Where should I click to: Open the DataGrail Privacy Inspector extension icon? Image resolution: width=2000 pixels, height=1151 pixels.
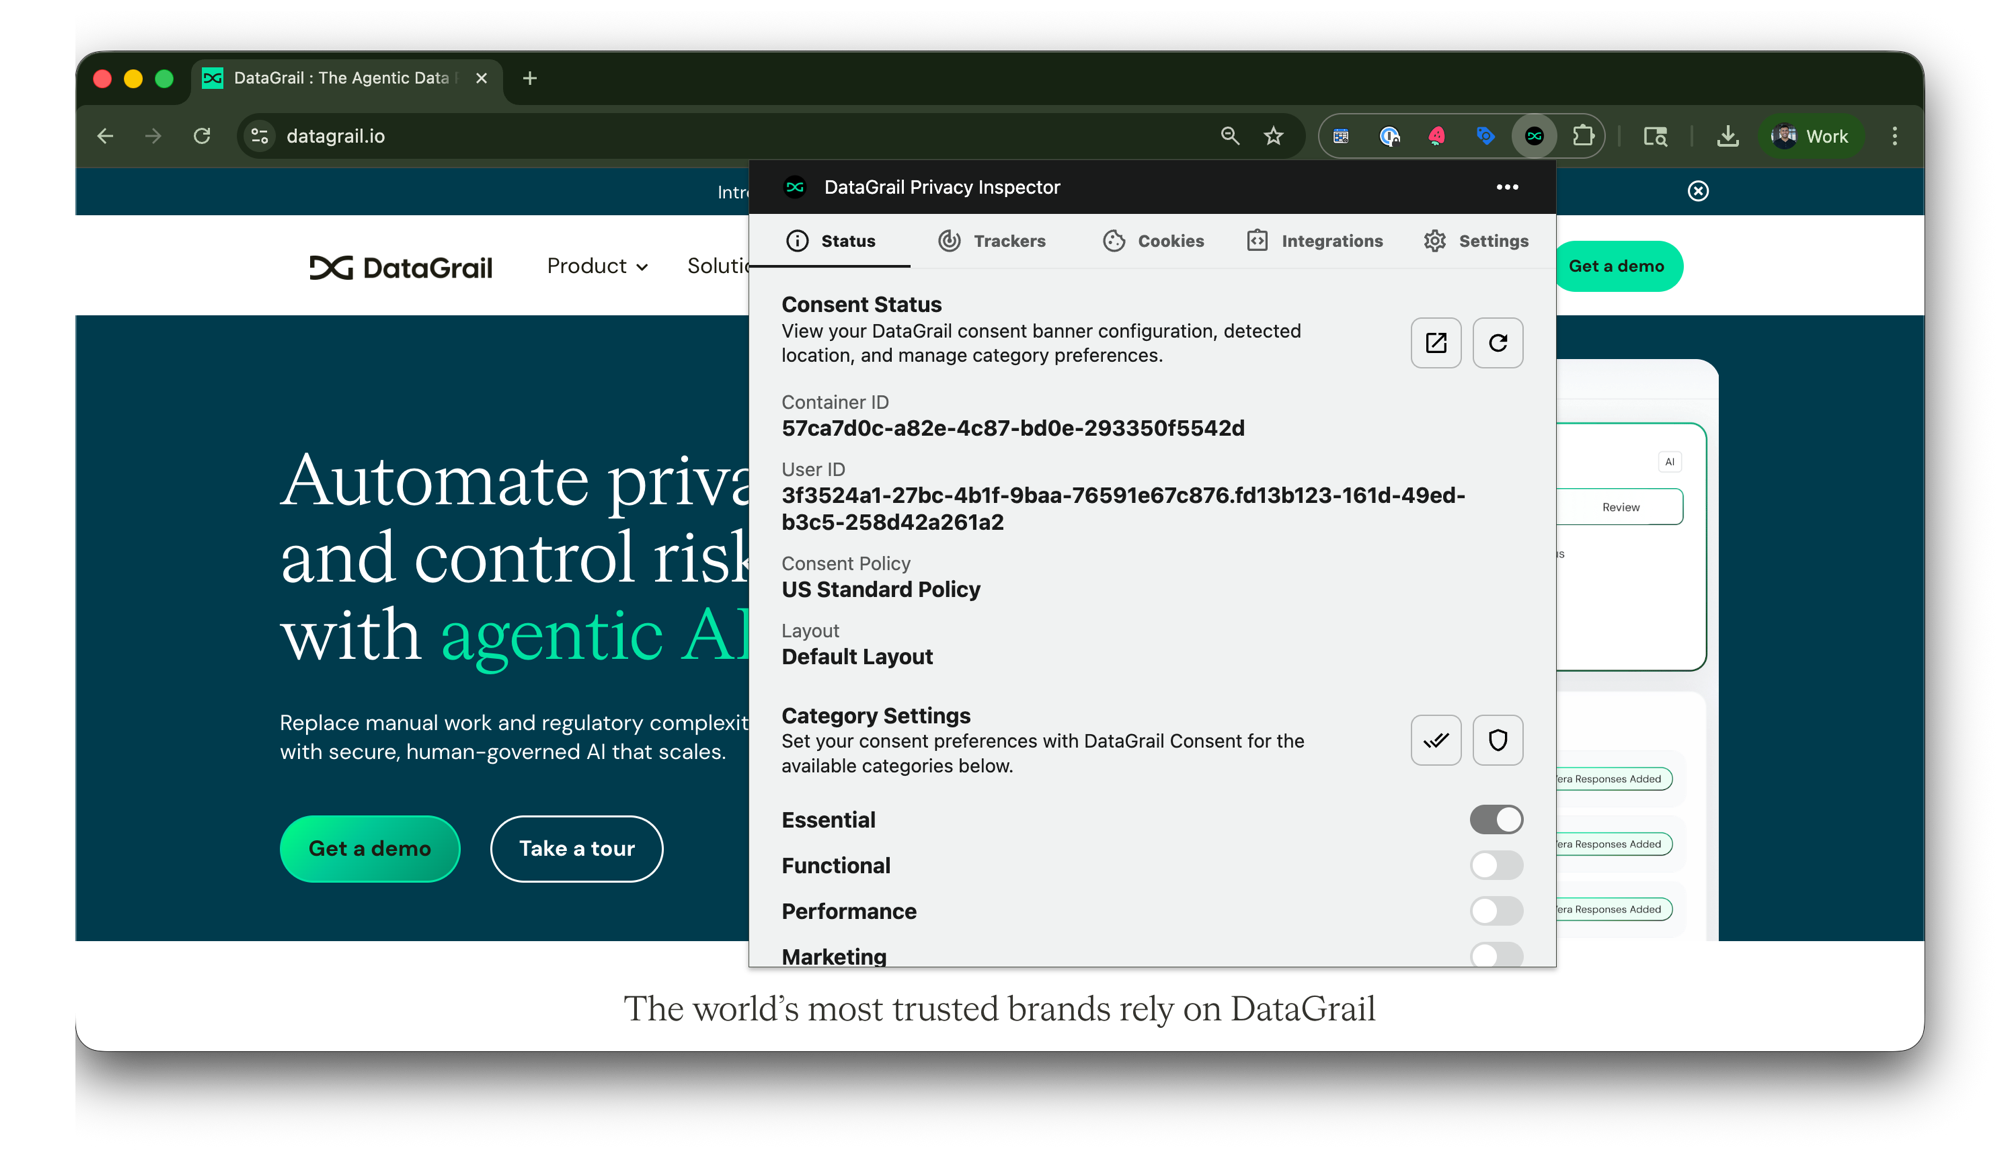pyautogui.click(x=1535, y=136)
